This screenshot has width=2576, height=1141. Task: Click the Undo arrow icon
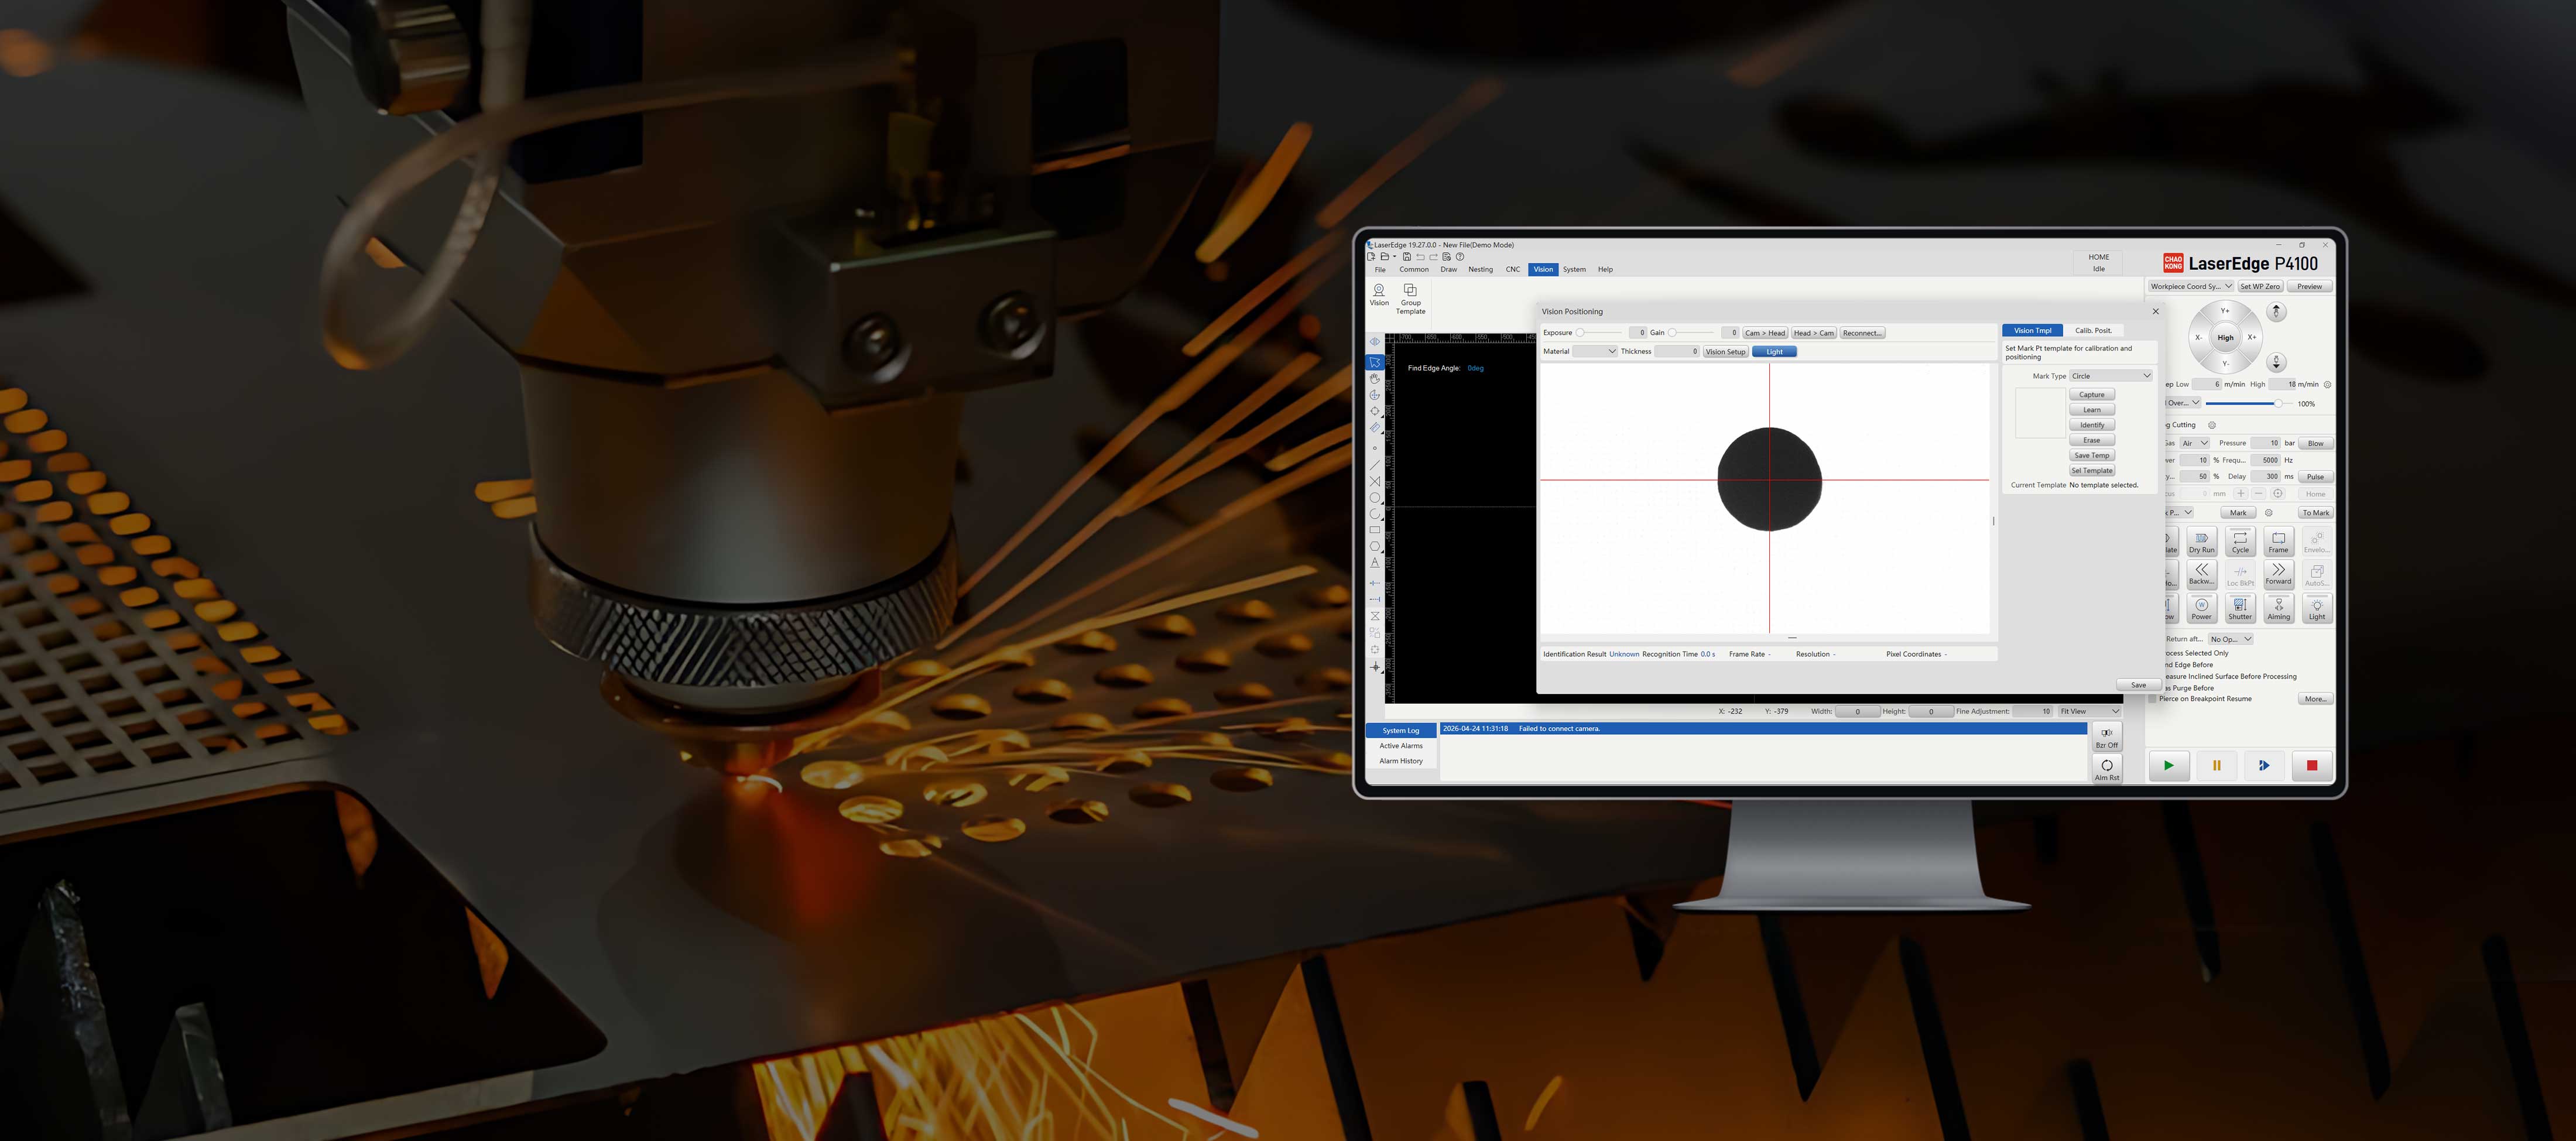point(1420,257)
